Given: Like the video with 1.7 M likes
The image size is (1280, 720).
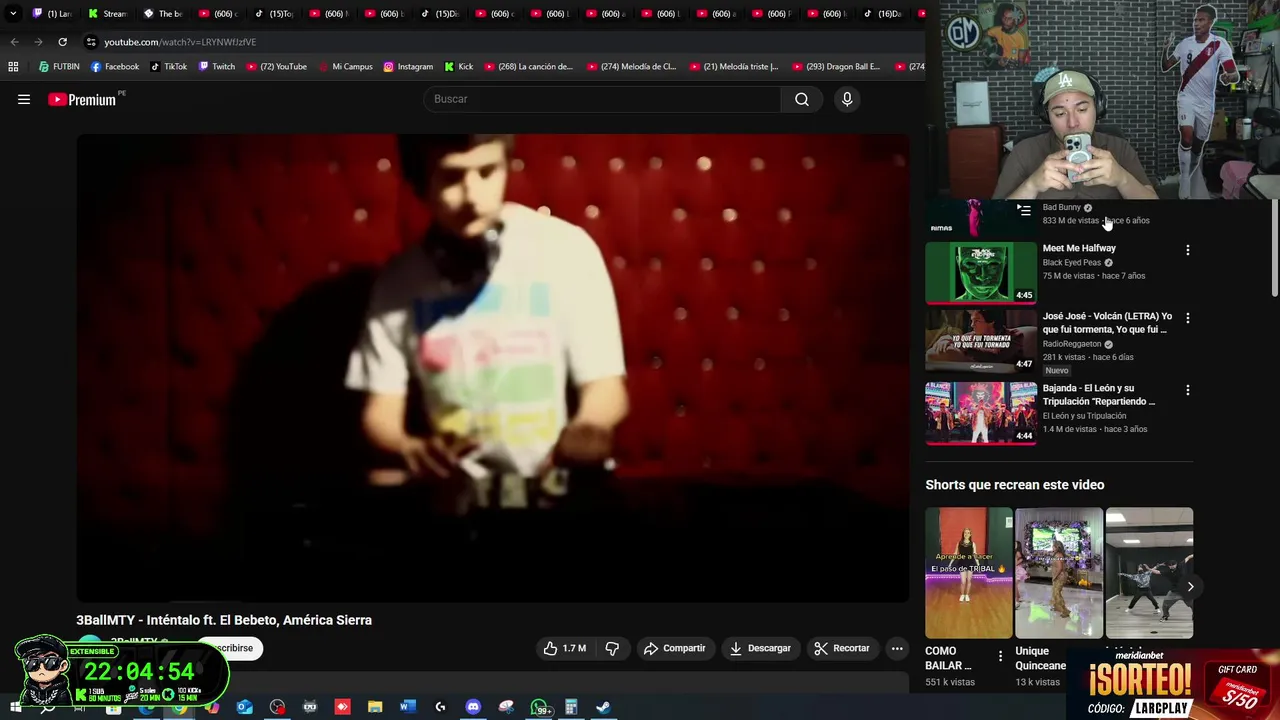Looking at the screenshot, I should (564, 648).
